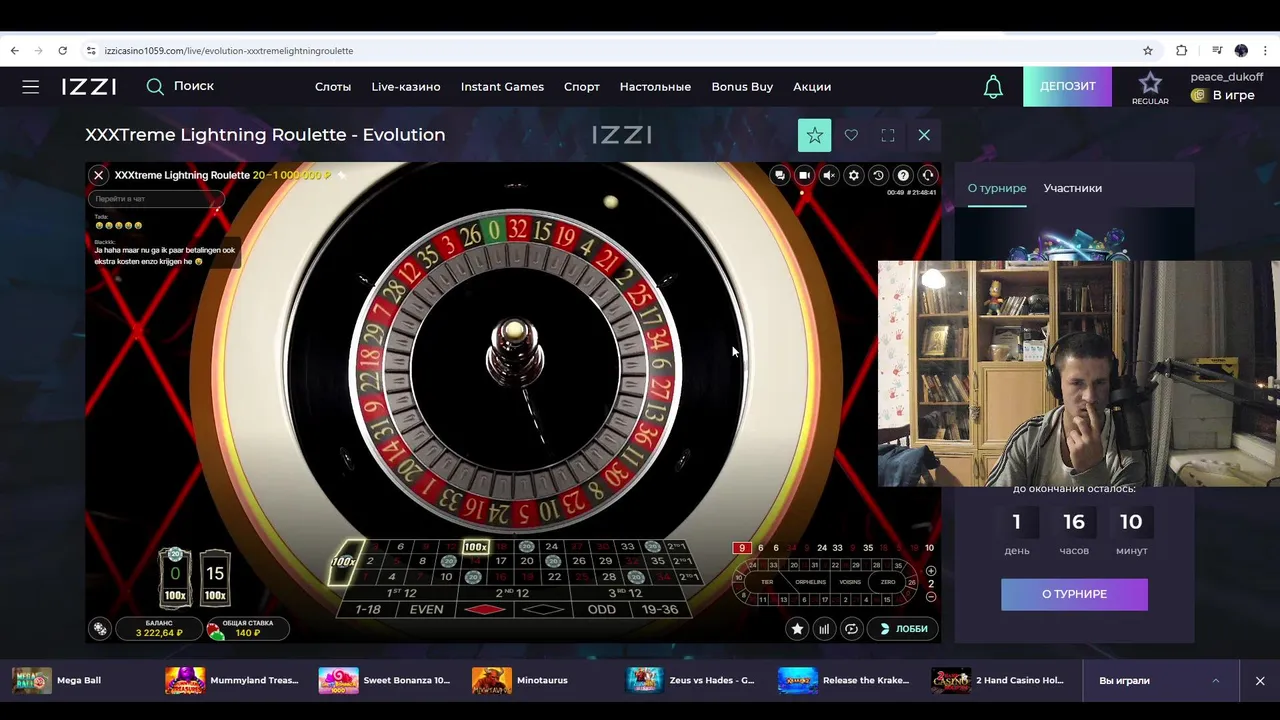The height and width of the screenshot is (720, 1280).
Task: Select TIER racetrack bet
Action: pyautogui.click(x=767, y=582)
